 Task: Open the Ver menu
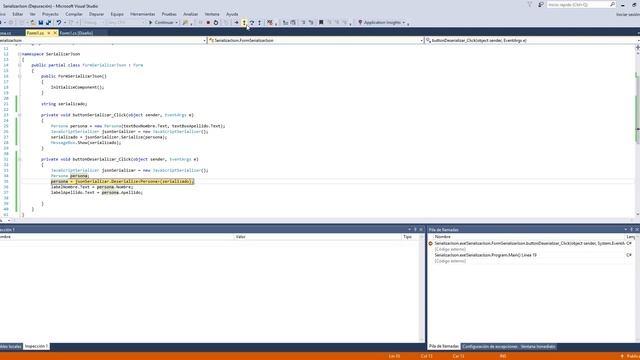(x=33, y=14)
